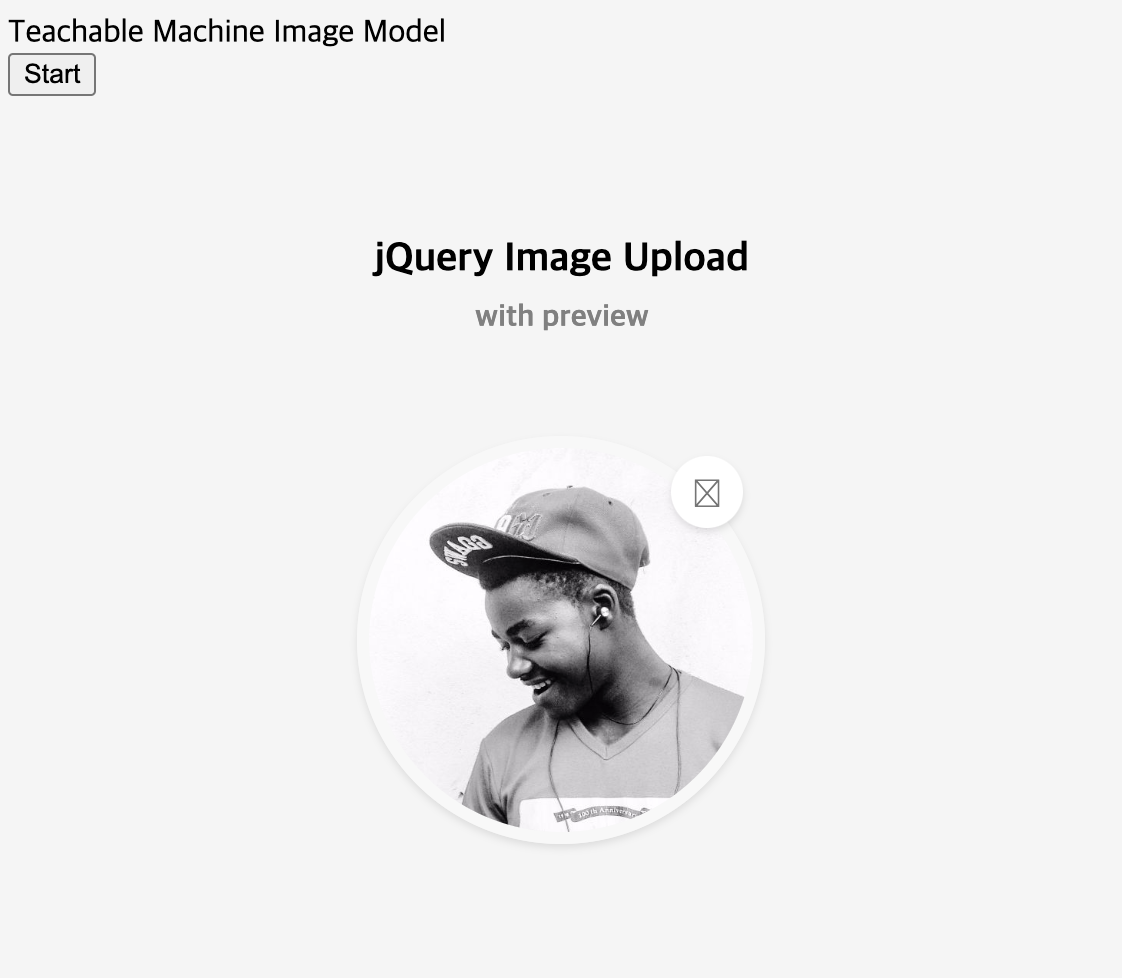Viewport: 1122px width, 978px height.
Task: Click the word 'Image' in the bold heading
Action: coord(558,257)
